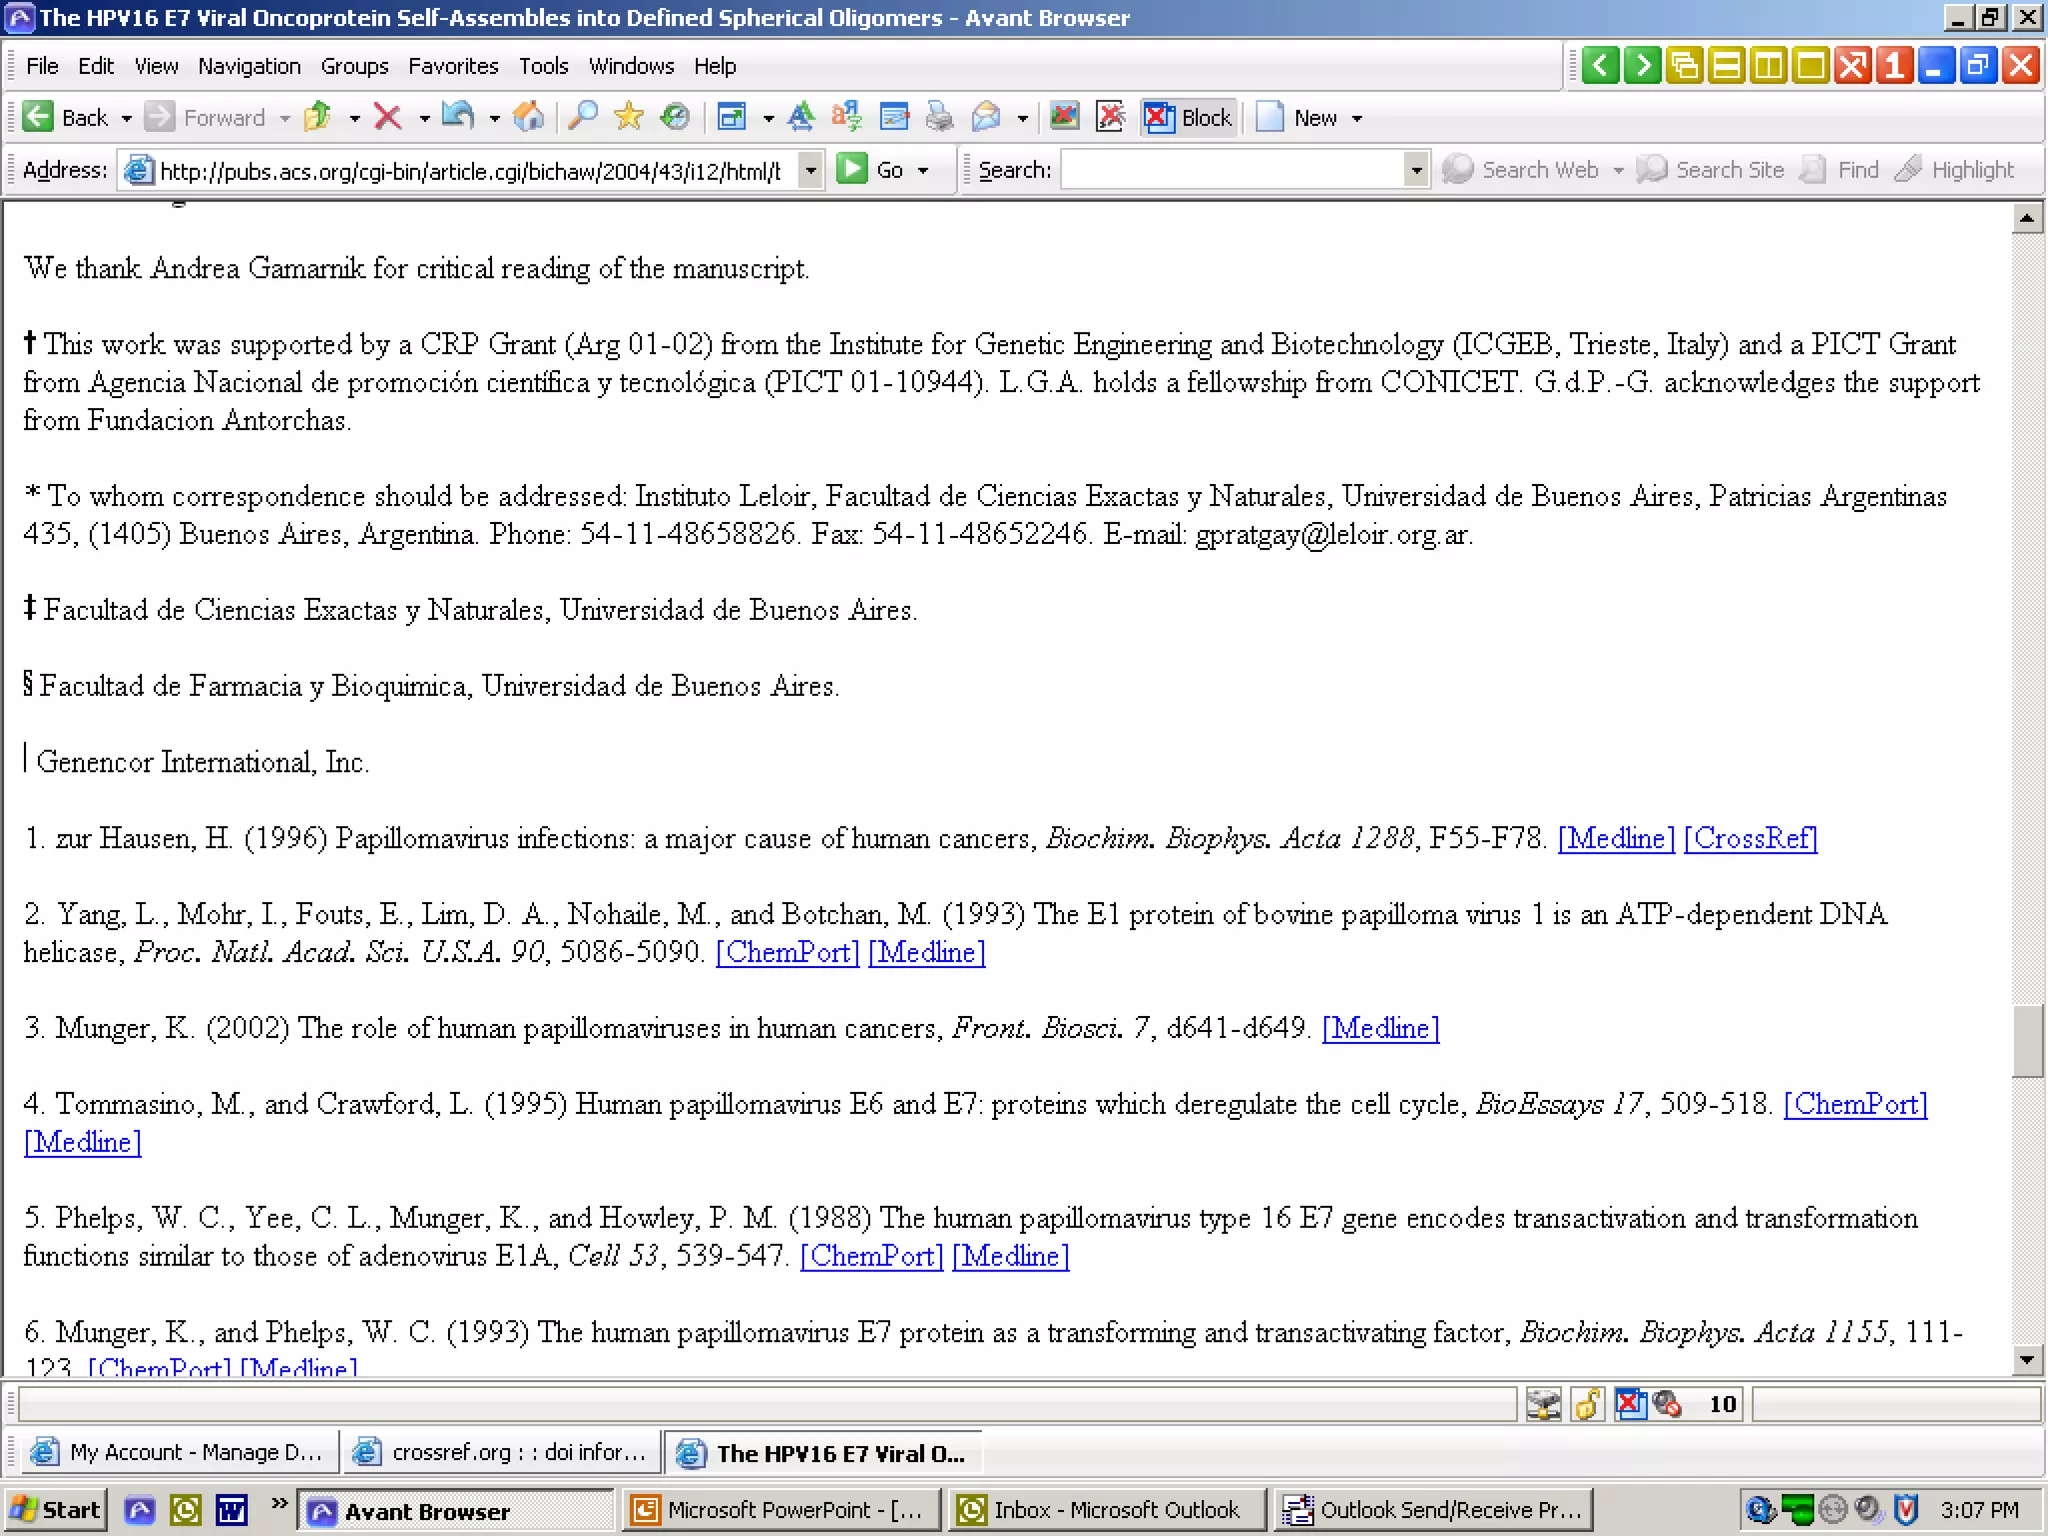Open the Favorites menu
The width and height of the screenshot is (2048, 1536).
(x=452, y=66)
